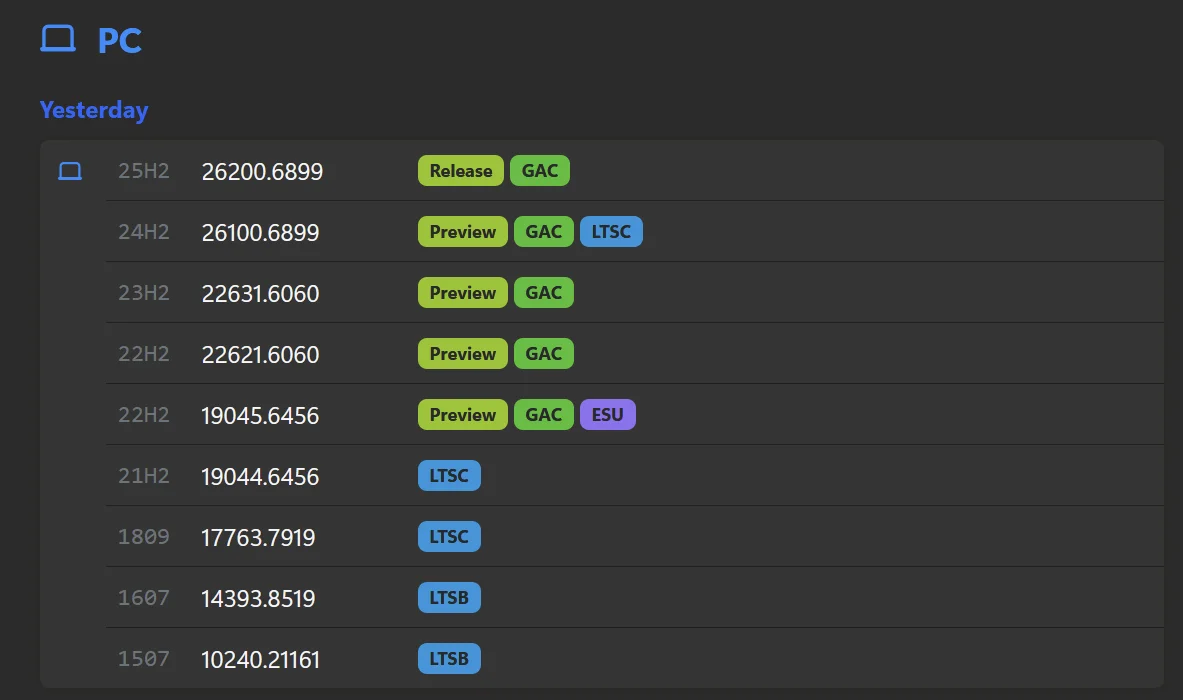This screenshot has width=1183, height=700.
Task: Open build 26200.6899 entry
Action: click(x=262, y=172)
